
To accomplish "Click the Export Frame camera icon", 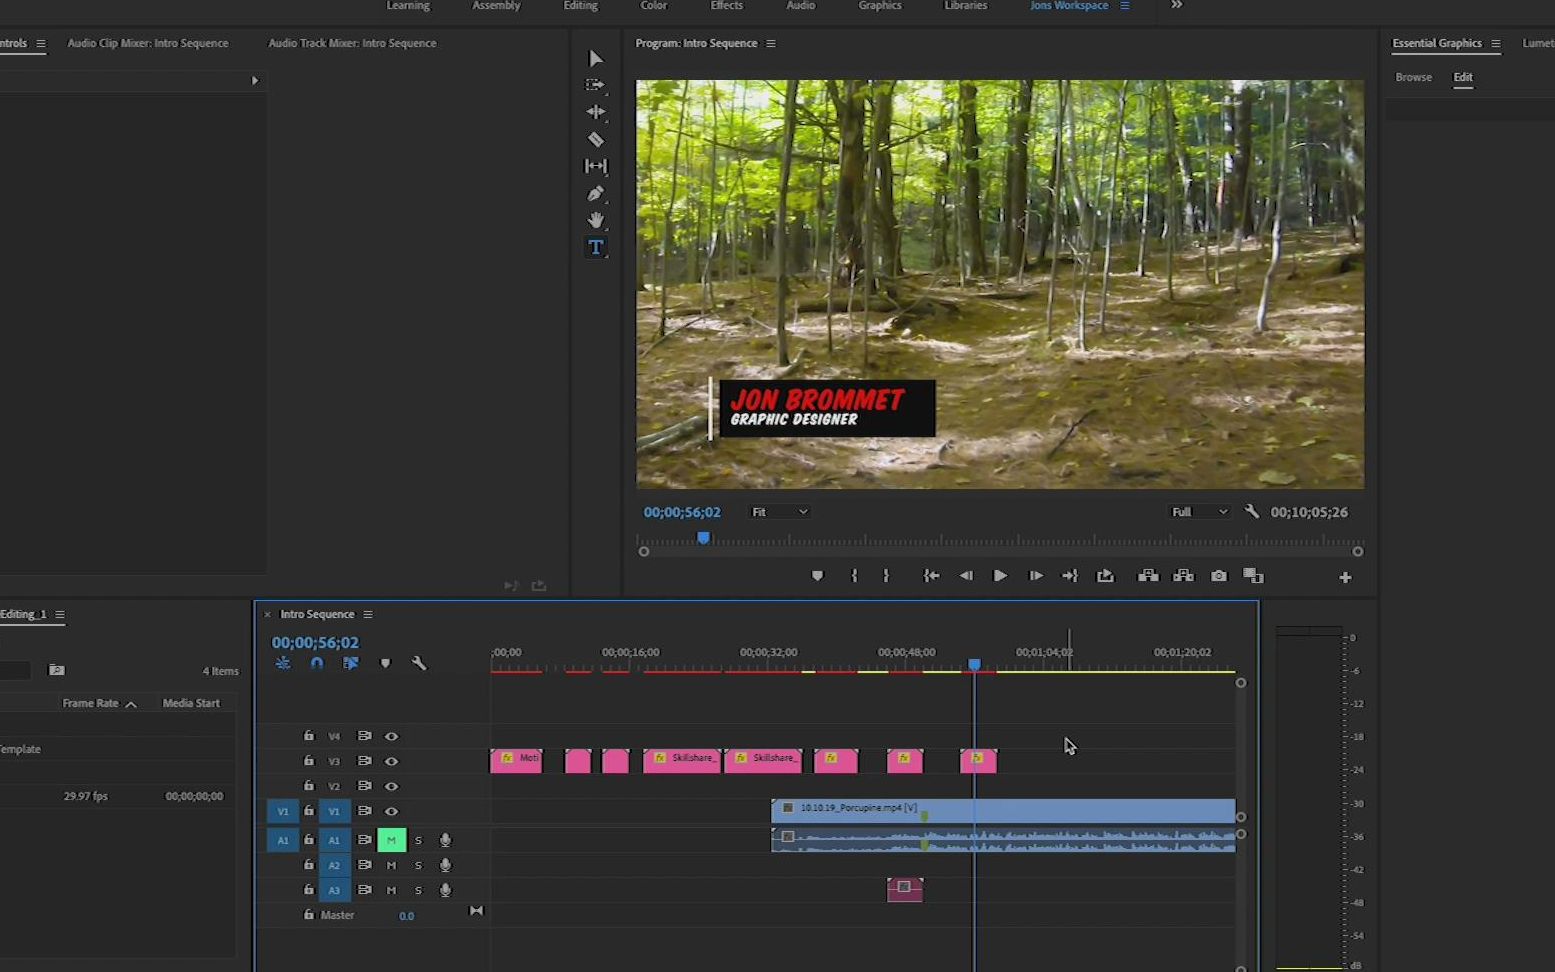I will coord(1218,576).
